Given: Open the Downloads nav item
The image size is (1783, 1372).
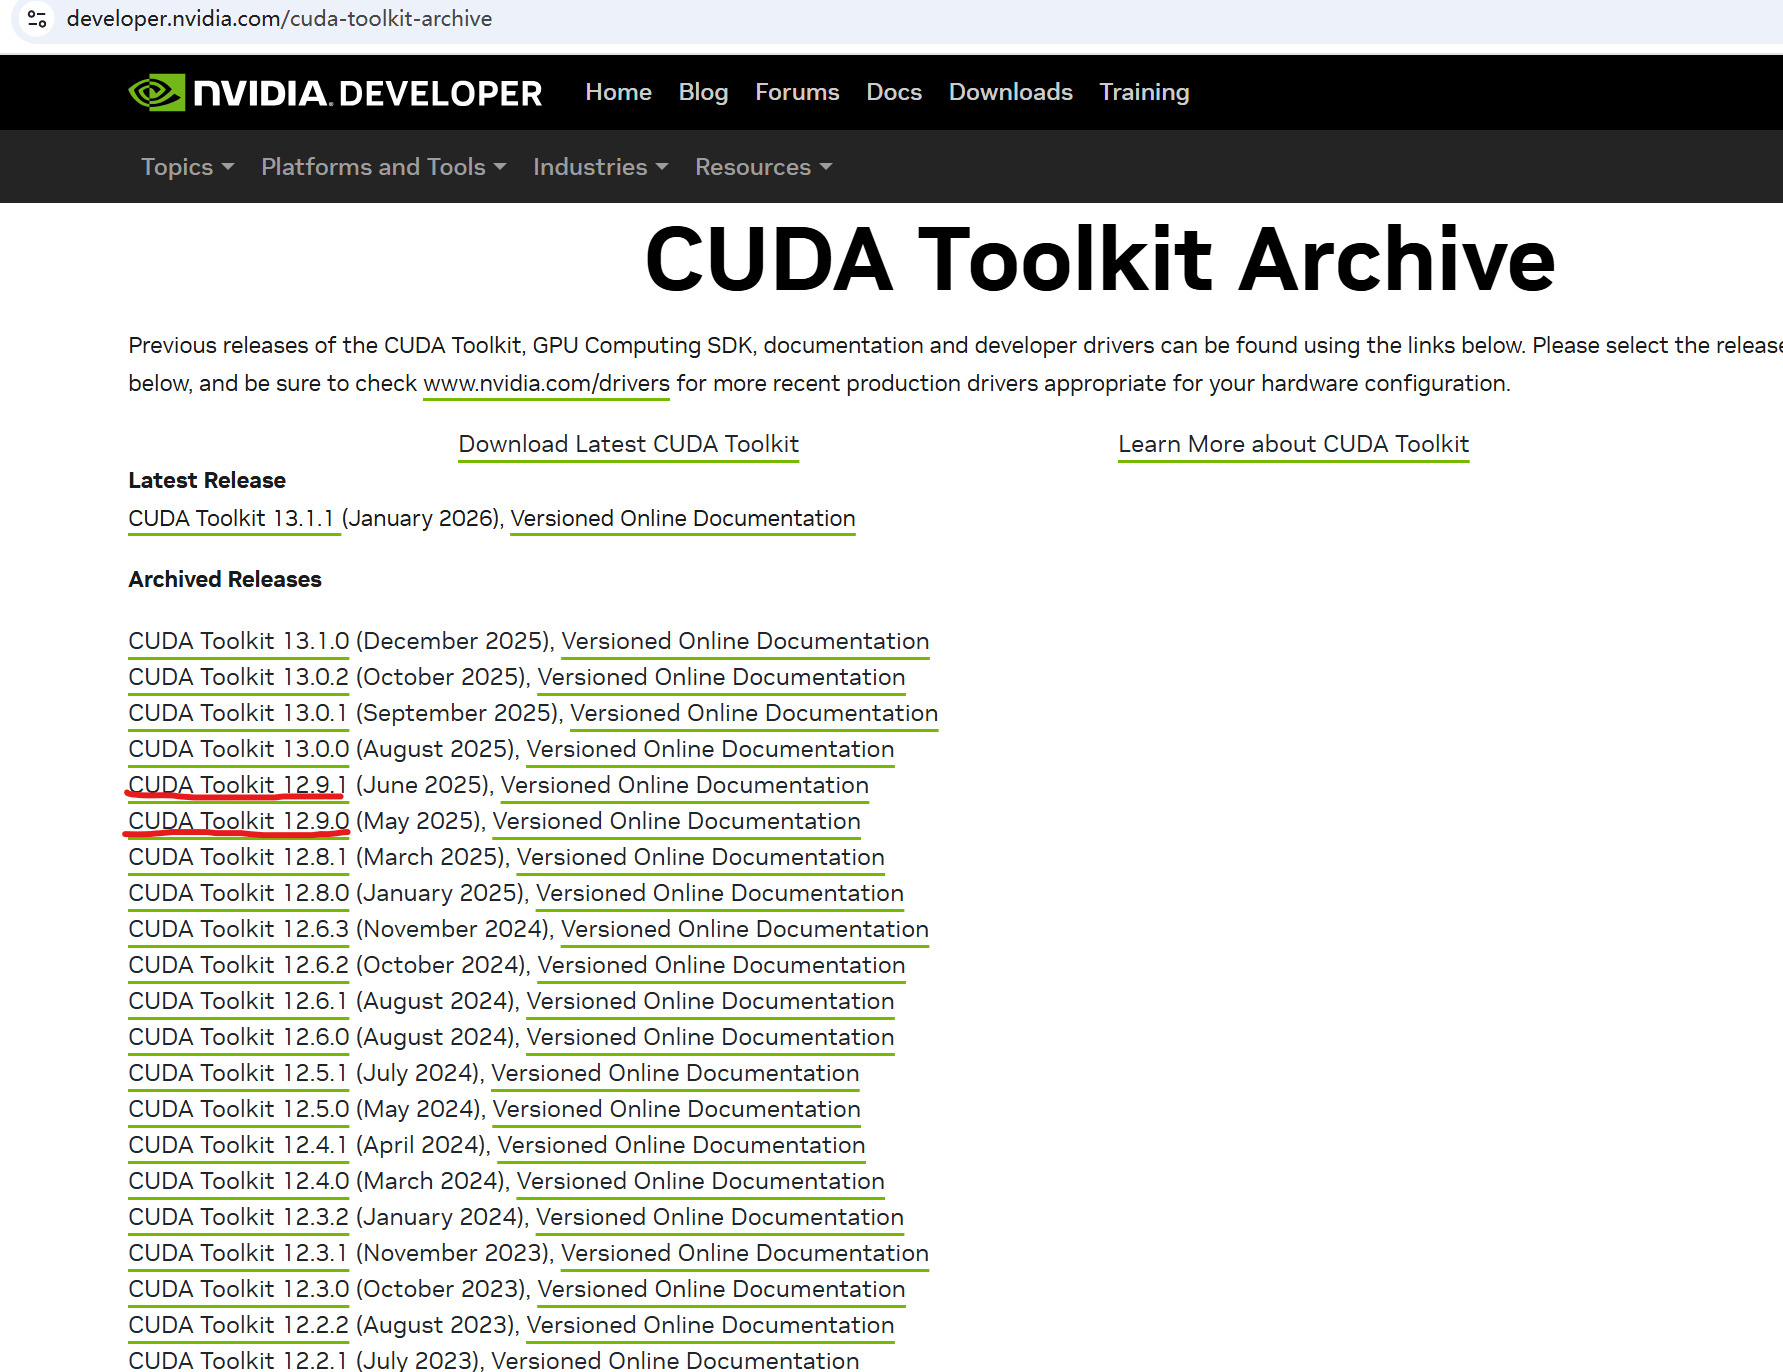Looking at the screenshot, I should (1010, 92).
